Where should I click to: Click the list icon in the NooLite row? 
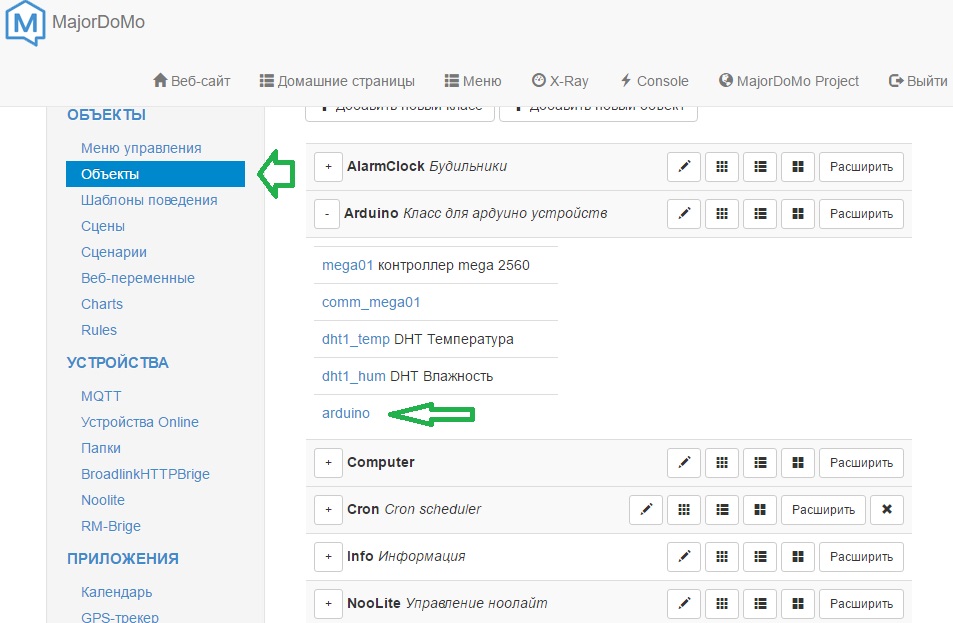point(760,604)
